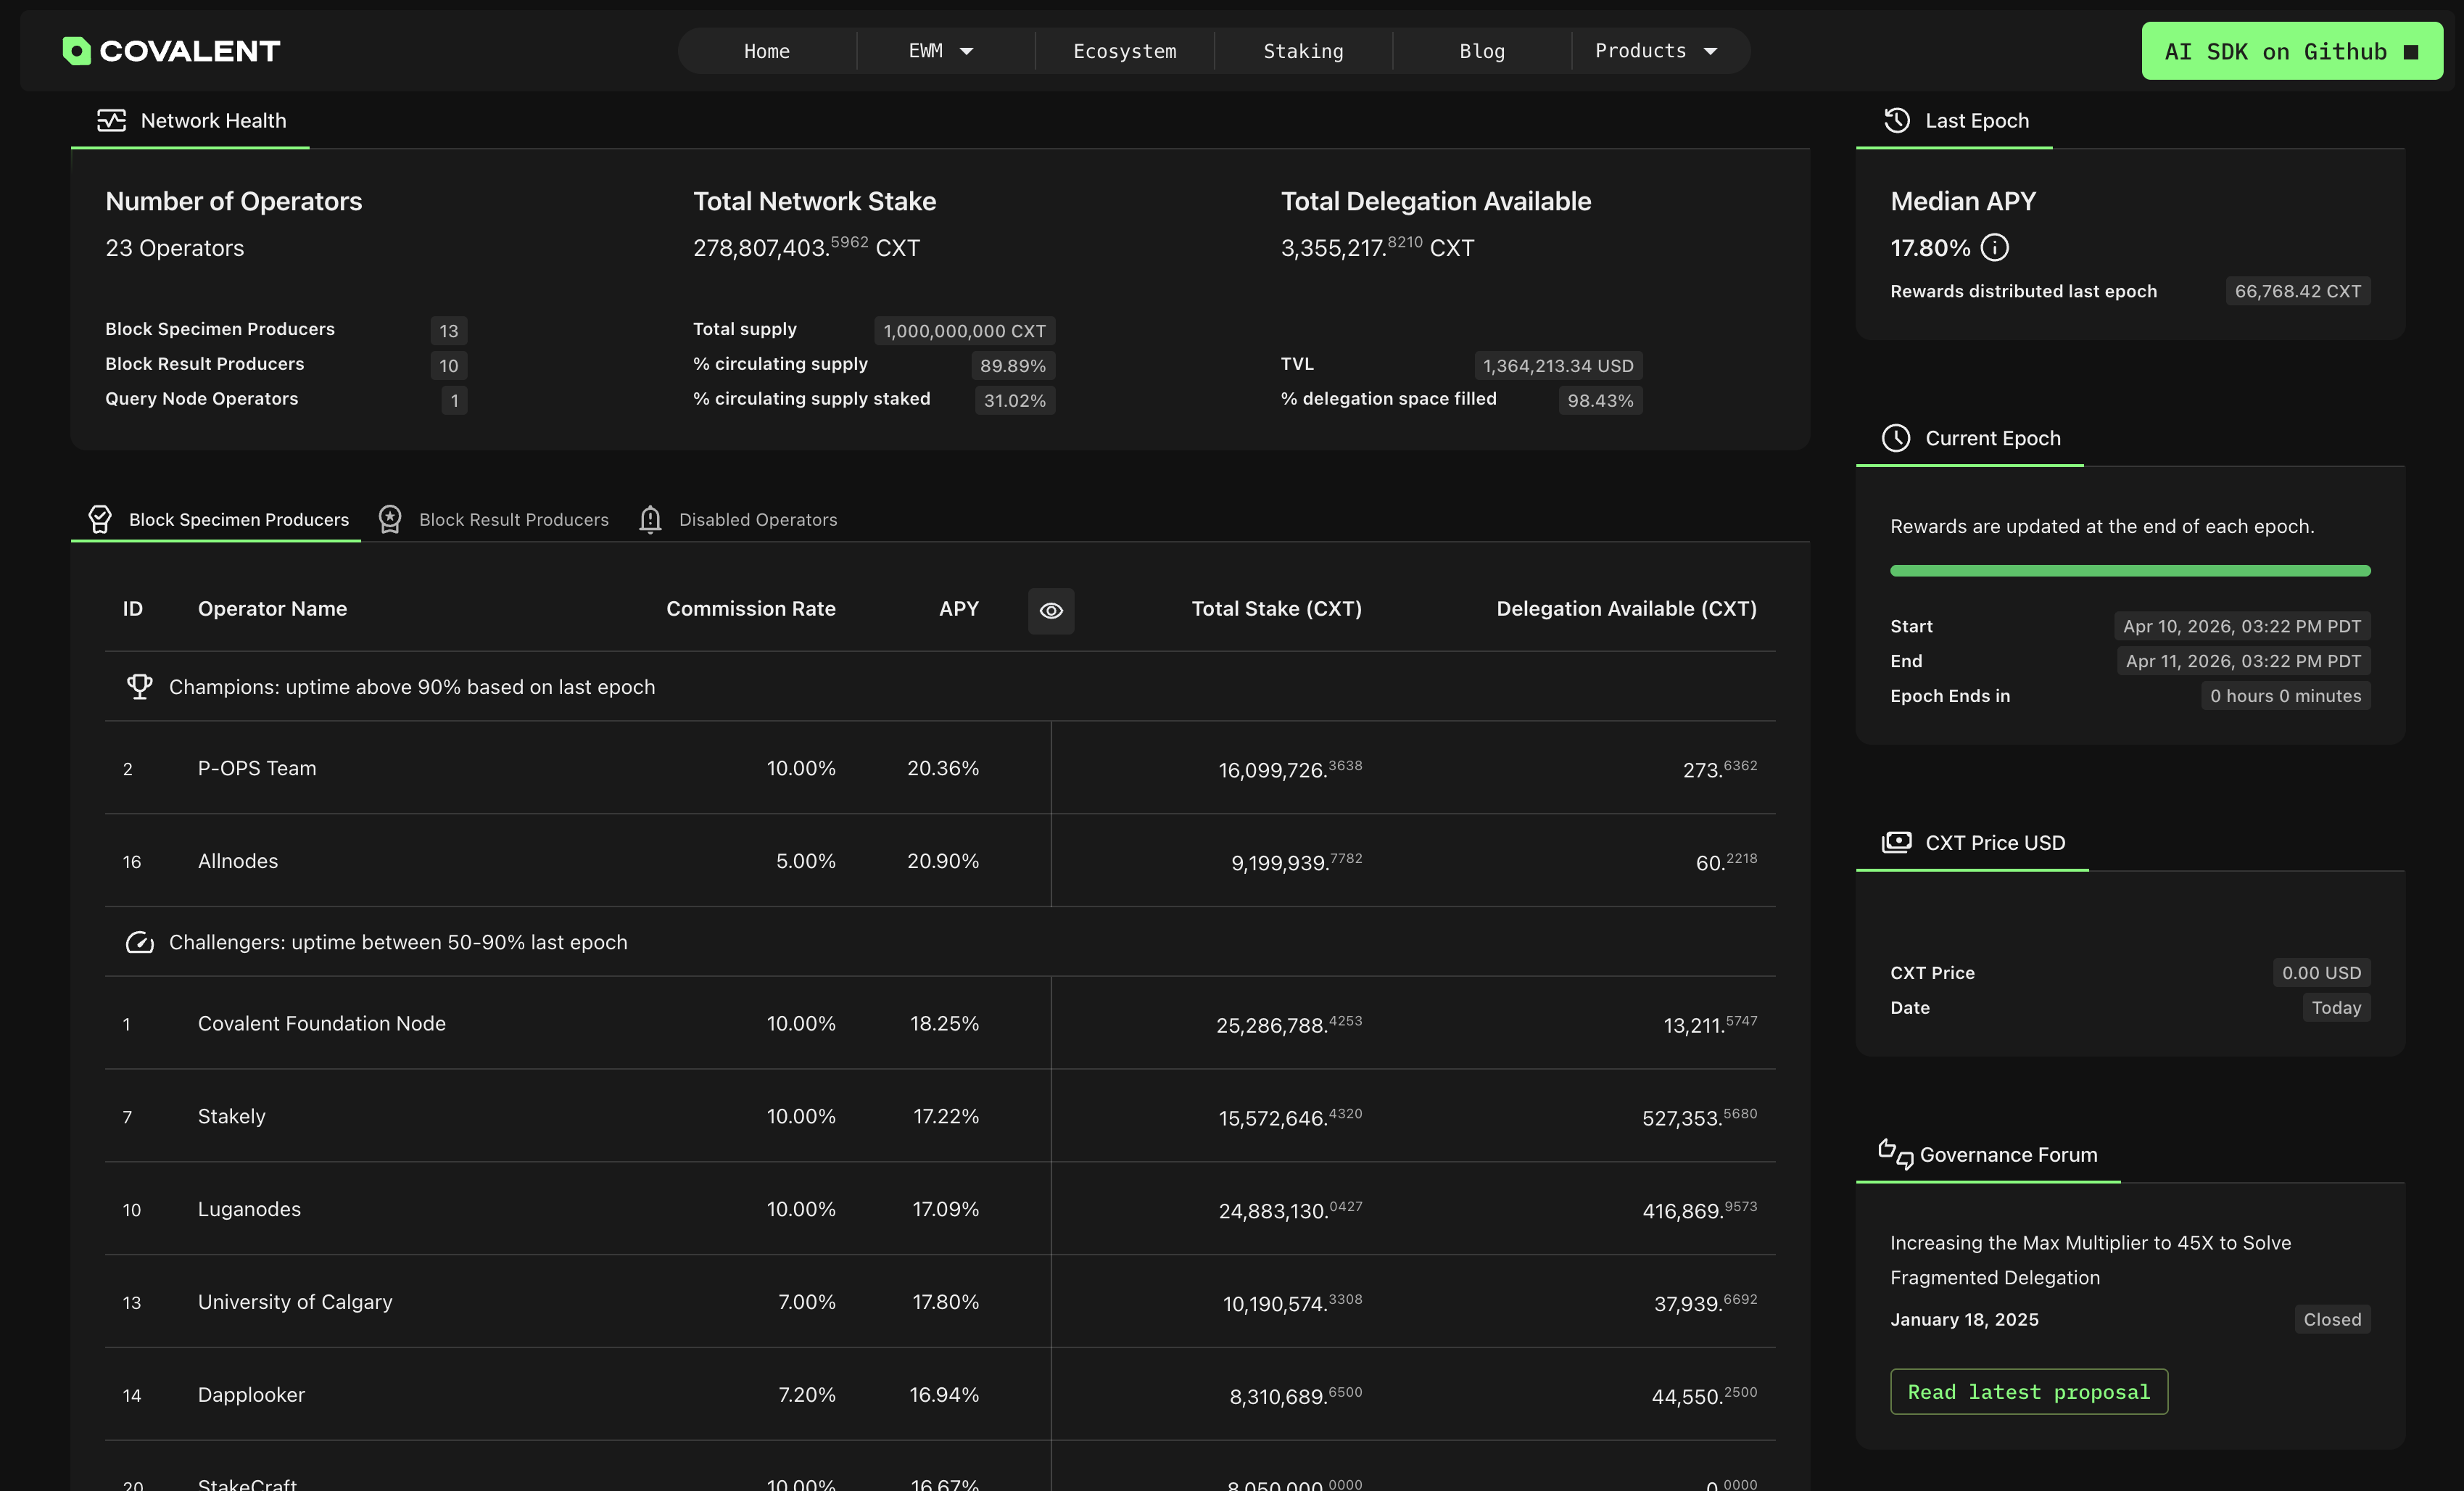Click the 66,768.42 CXT rewards value
Viewport: 2464px width, 1491px height.
point(2298,291)
